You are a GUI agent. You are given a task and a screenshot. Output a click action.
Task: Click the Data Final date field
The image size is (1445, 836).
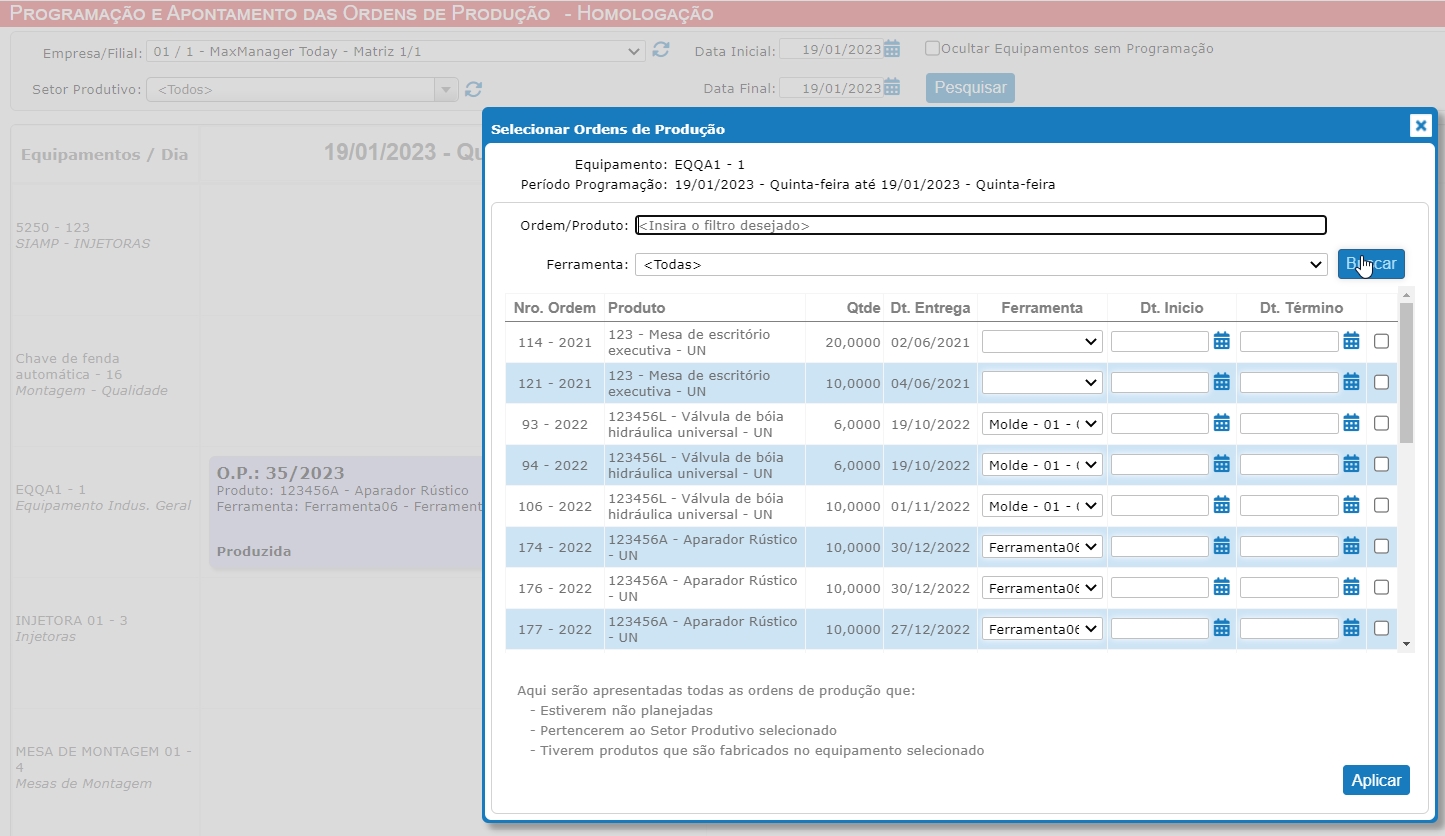pyautogui.click(x=830, y=88)
